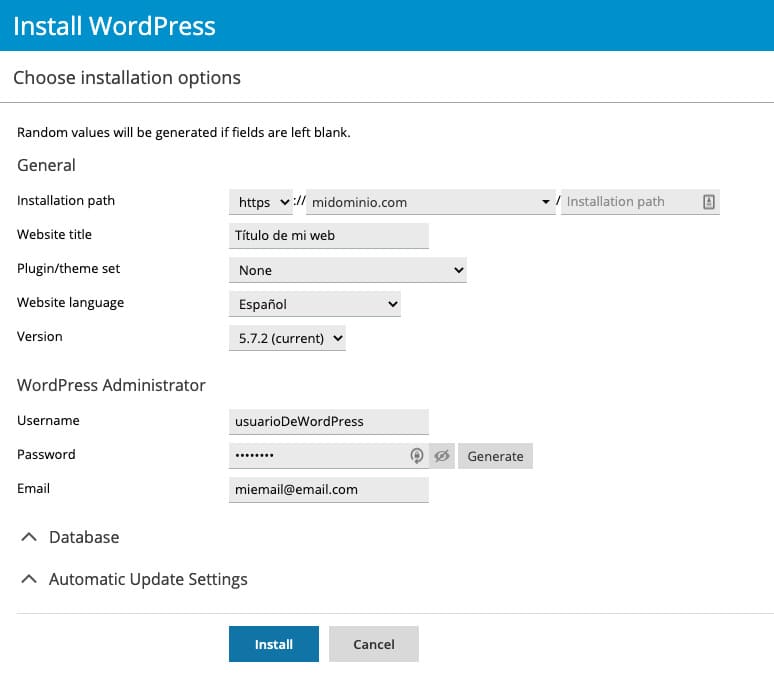The width and height of the screenshot is (774, 696).
Task: Click the 'Random values will be generated' note
Action: pos(184,133)
